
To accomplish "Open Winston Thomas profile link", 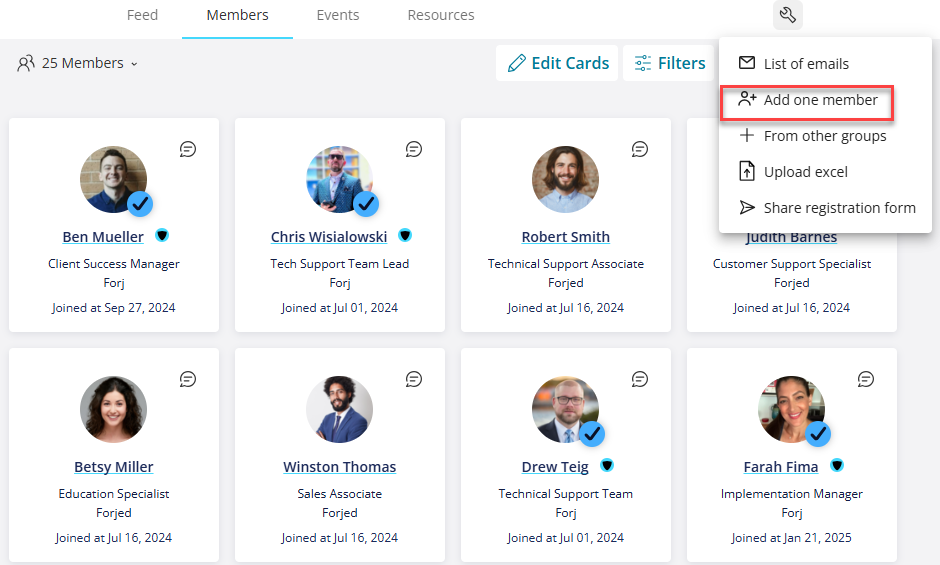I will pos(339,467).
